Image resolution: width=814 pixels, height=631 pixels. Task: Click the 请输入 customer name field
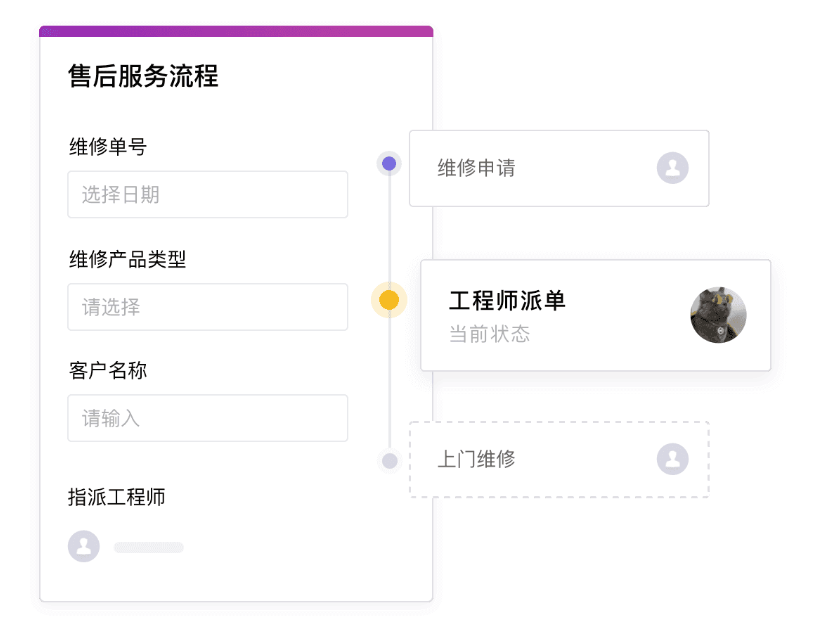(207, 418)
